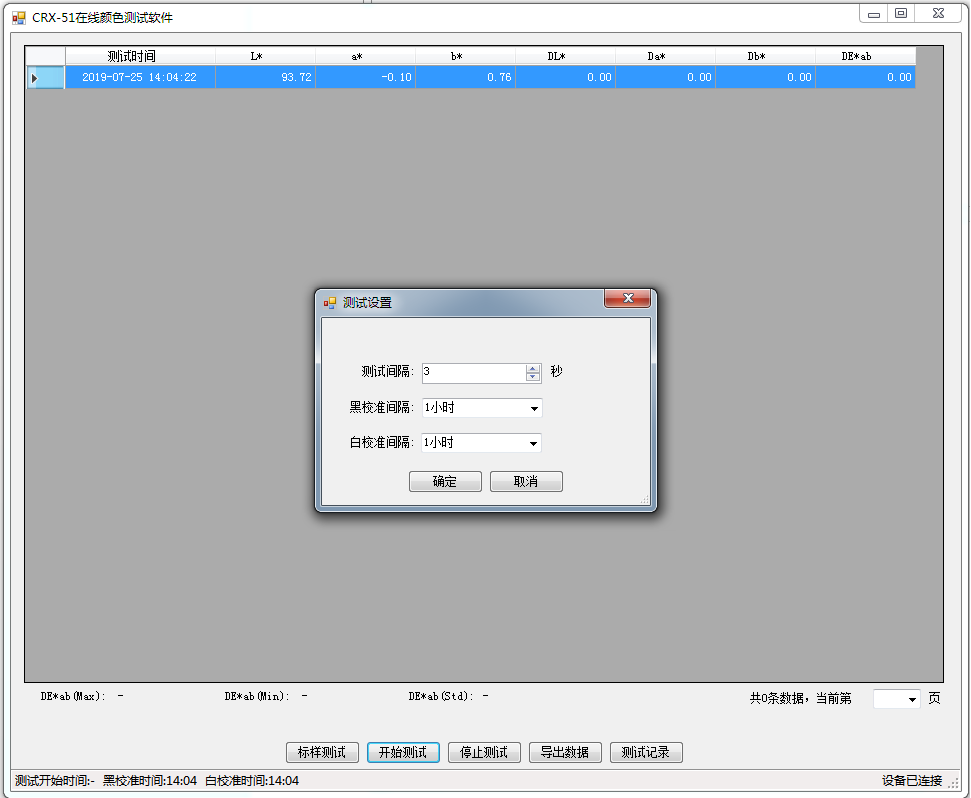Click the 取消 button in settings dialog
971x798 pixels.
point(526,482)
